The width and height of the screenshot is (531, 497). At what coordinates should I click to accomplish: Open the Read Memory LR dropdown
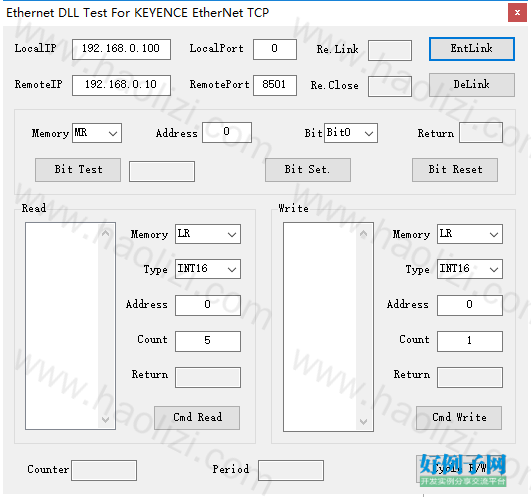point(208,234)
